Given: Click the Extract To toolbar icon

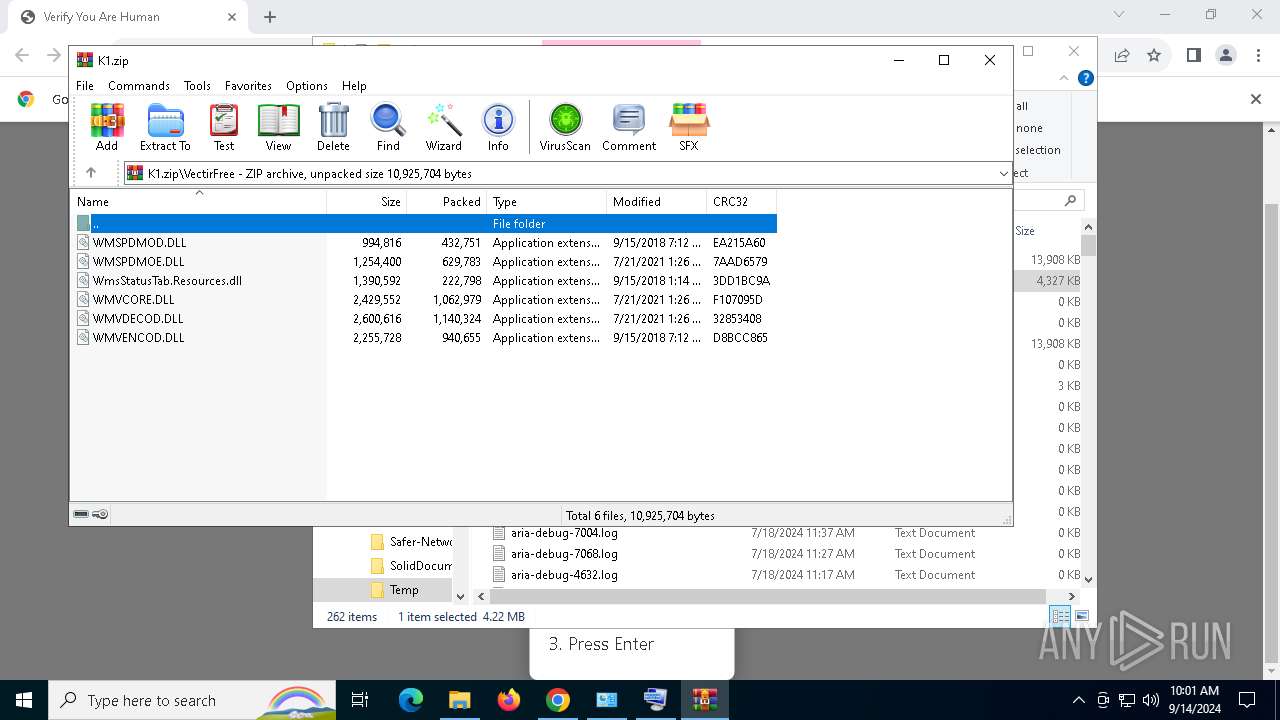Looking at the screenshot, I should (165, 128).
